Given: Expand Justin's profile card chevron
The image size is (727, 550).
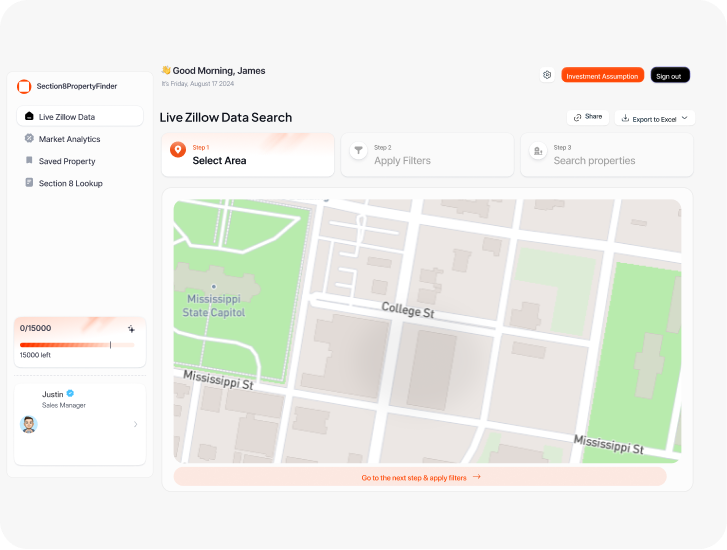Looking at the screenshot, I should [135, 424].
